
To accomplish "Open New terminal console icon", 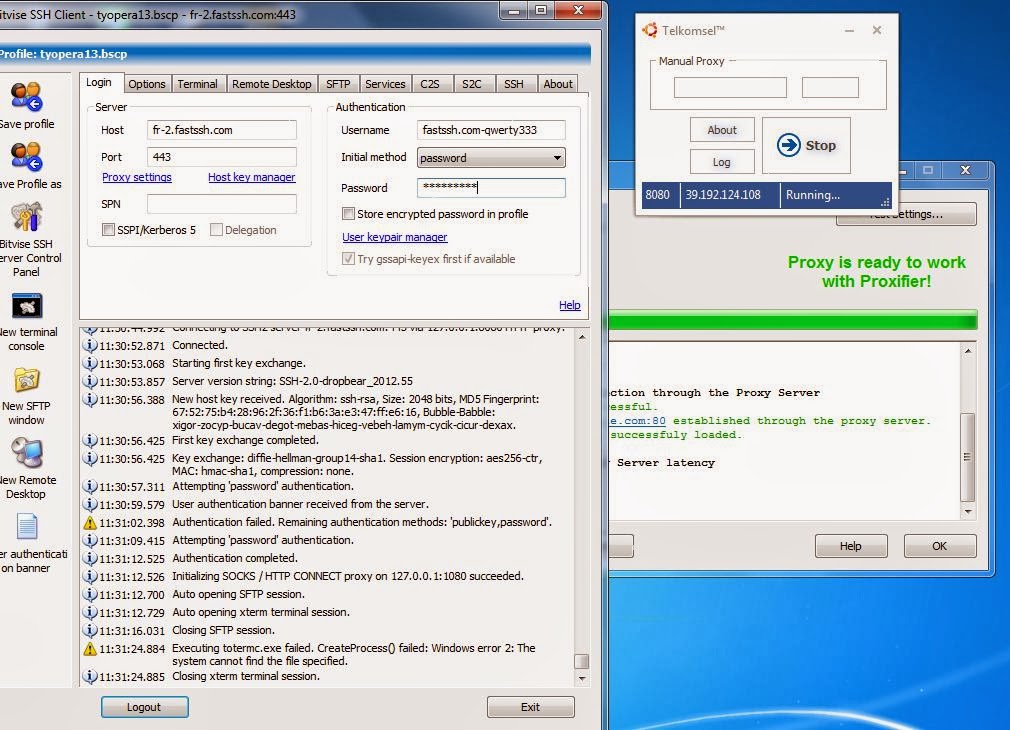I will [26, 305].
